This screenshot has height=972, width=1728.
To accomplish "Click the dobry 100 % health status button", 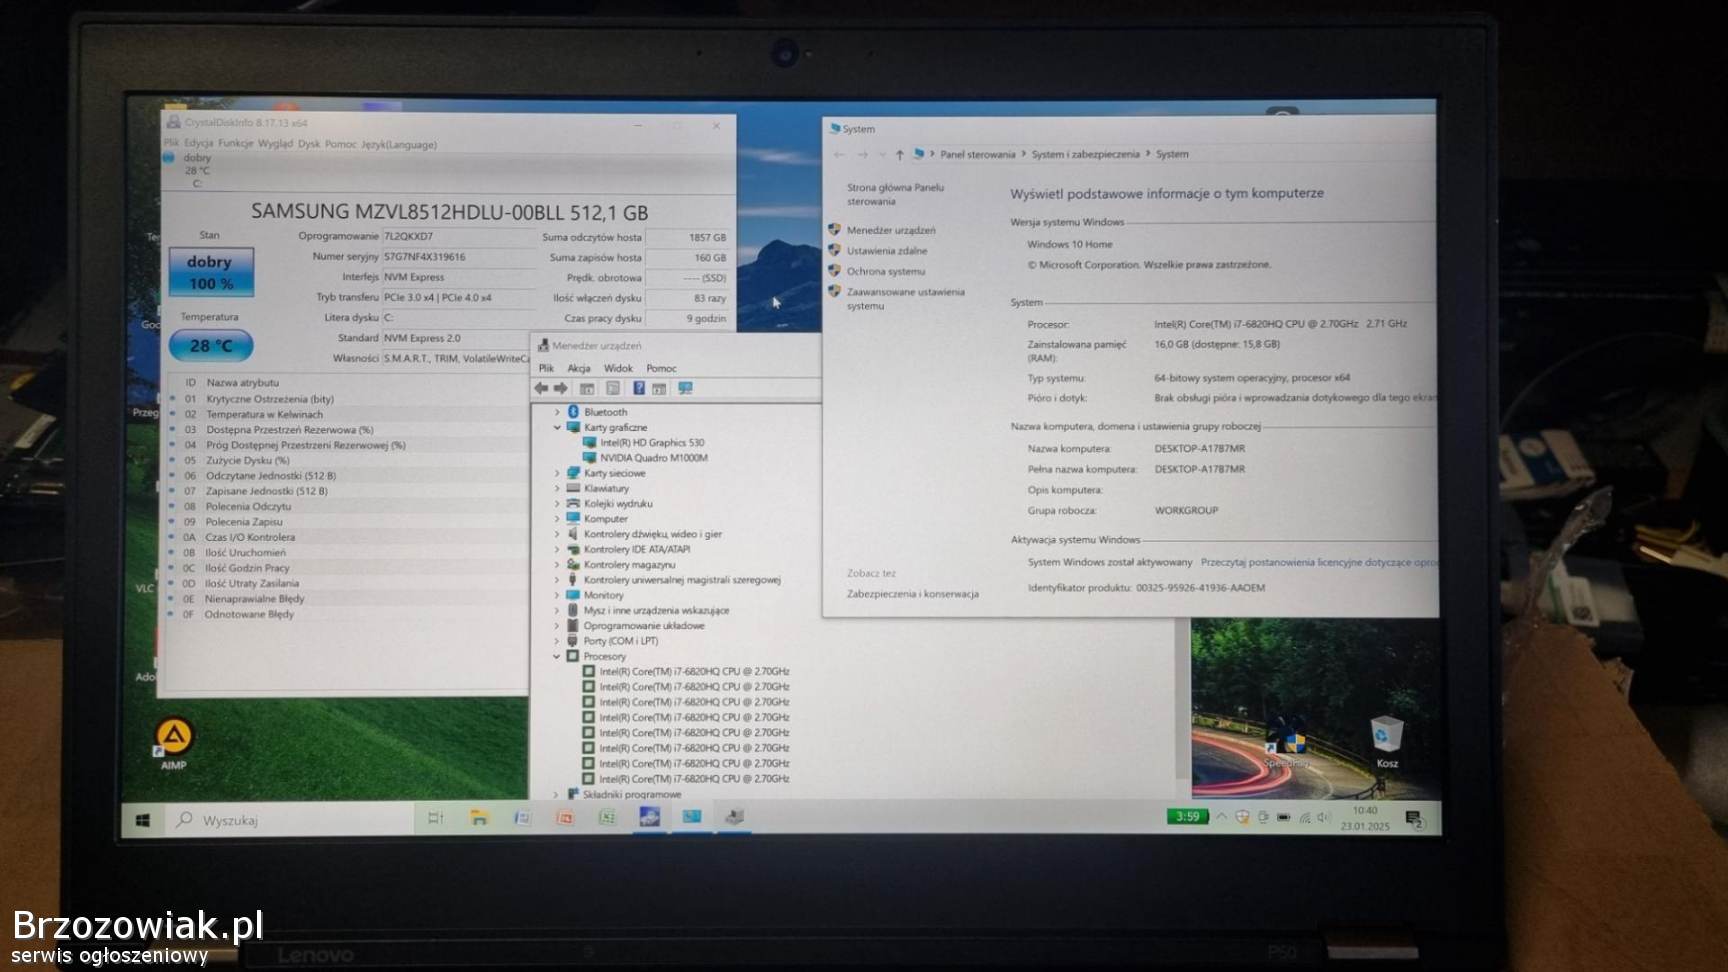I will point(210,272).
